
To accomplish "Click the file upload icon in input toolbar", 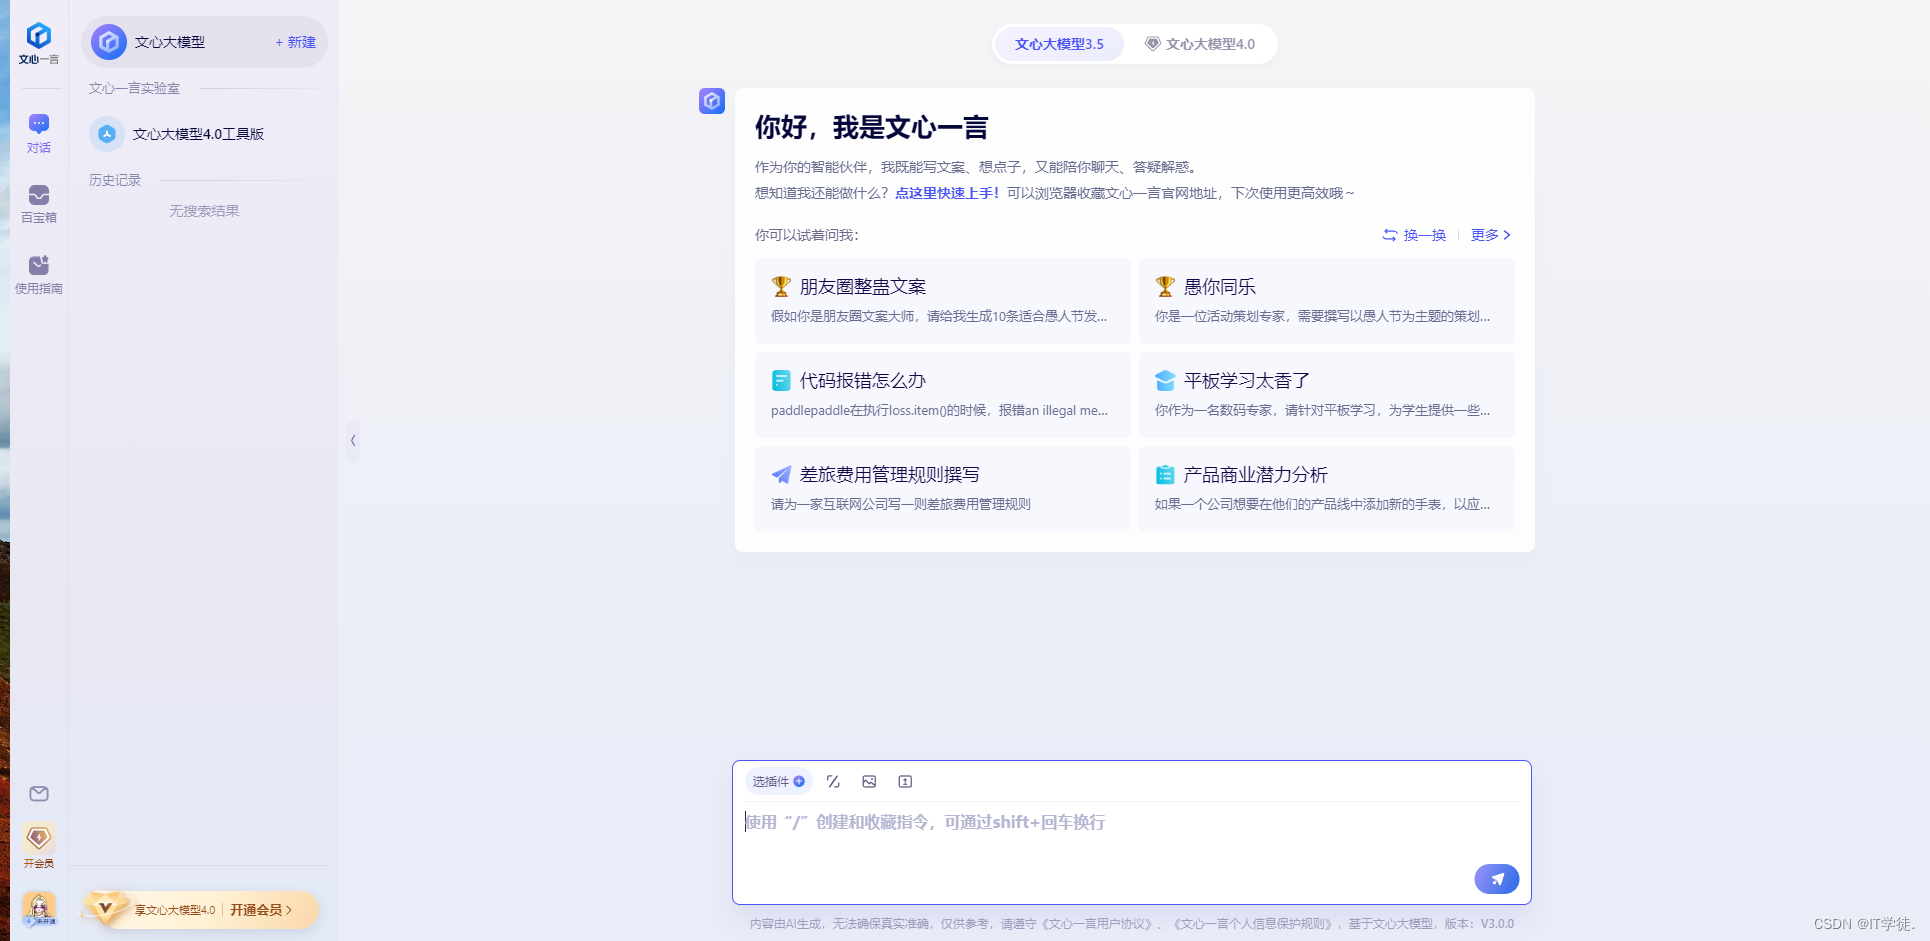I will pyautogui.click(x=905, y=782).
